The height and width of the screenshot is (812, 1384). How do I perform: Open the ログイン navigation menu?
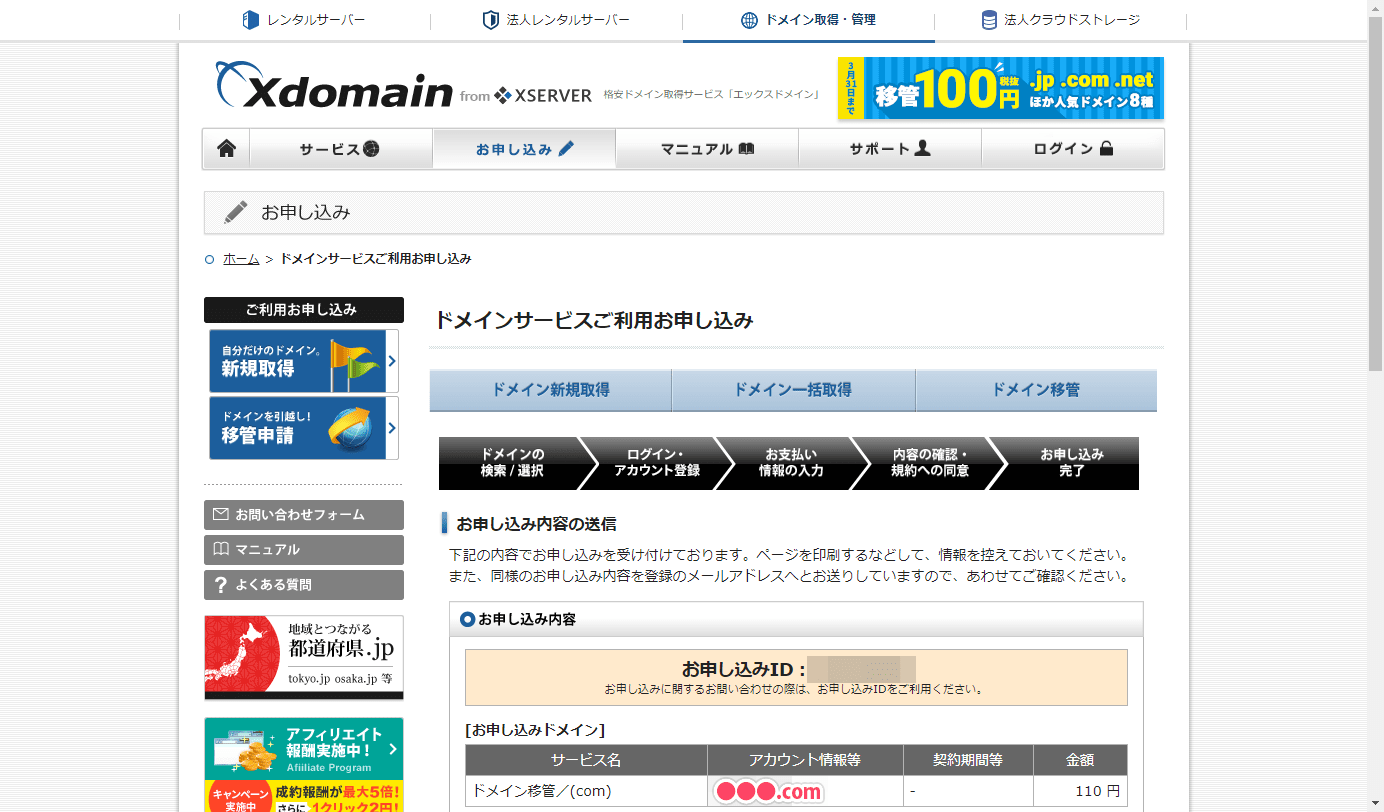coord(1073,149)
